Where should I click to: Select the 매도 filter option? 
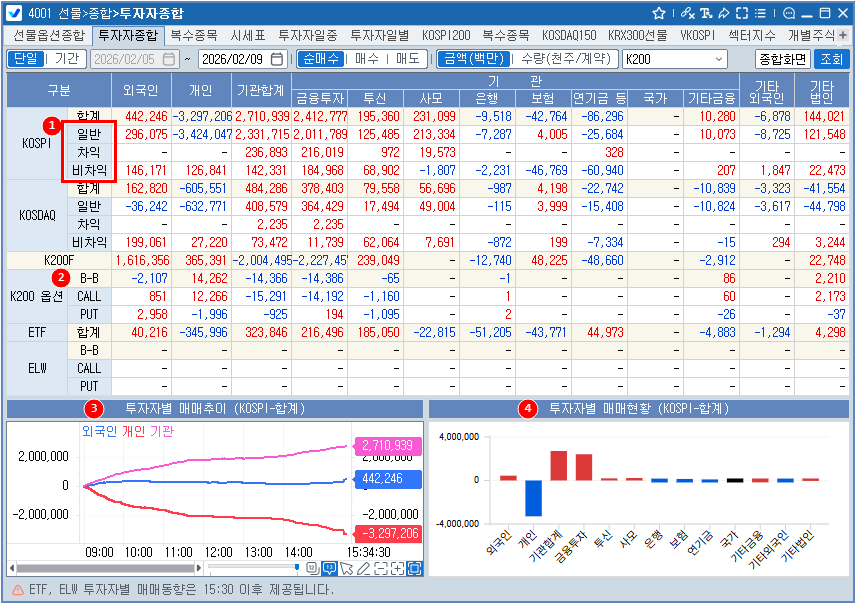pos(407,59)
